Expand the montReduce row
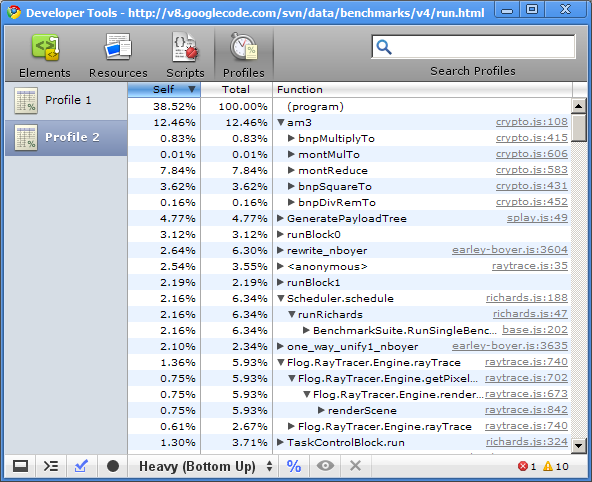 291,170
